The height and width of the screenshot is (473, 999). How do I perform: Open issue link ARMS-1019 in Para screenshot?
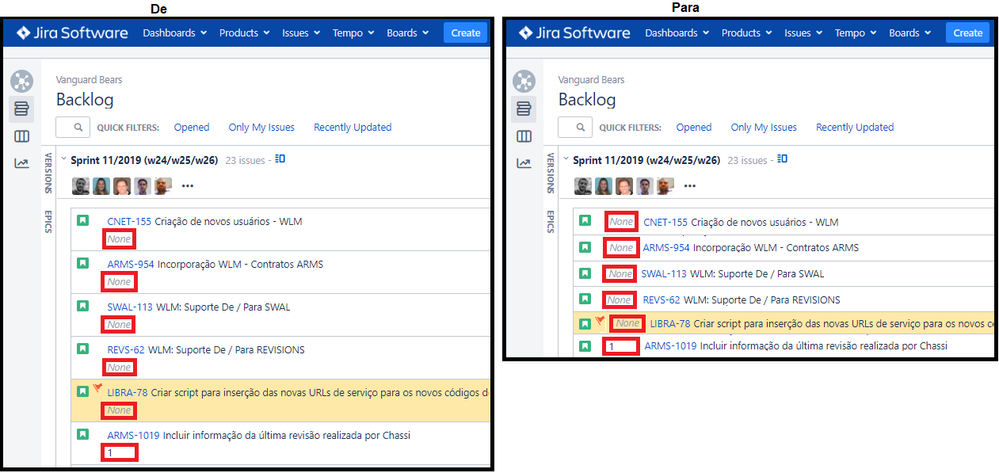[x=671, y=346]
